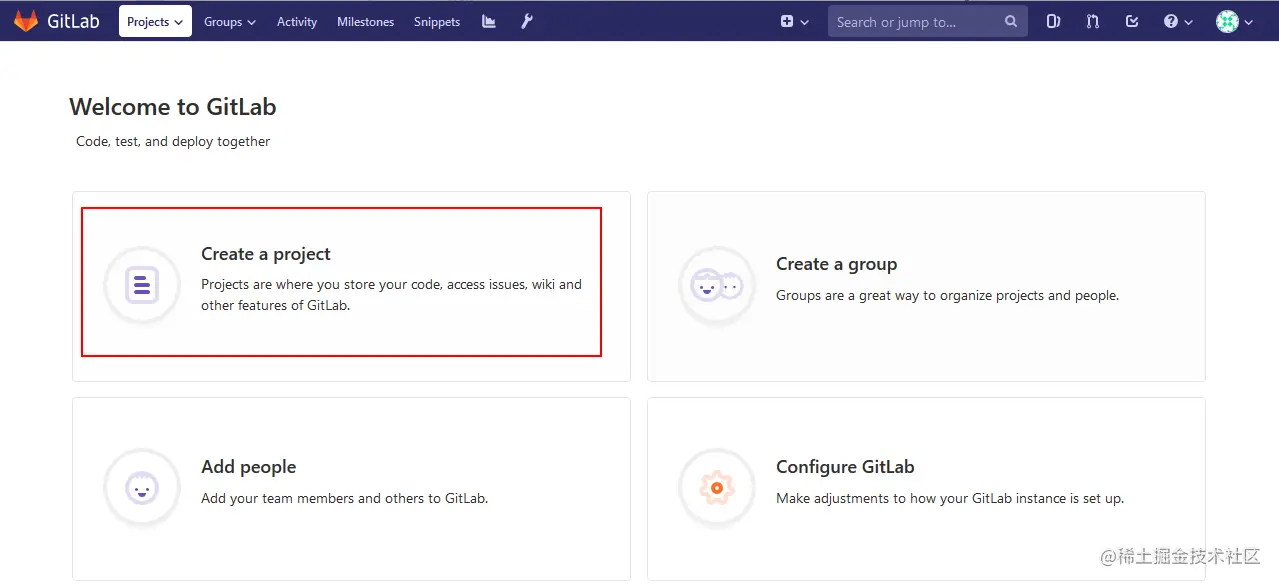Open Milestones from the top bar
This screenshot has height=585, width=1279.
click(365, 21)
